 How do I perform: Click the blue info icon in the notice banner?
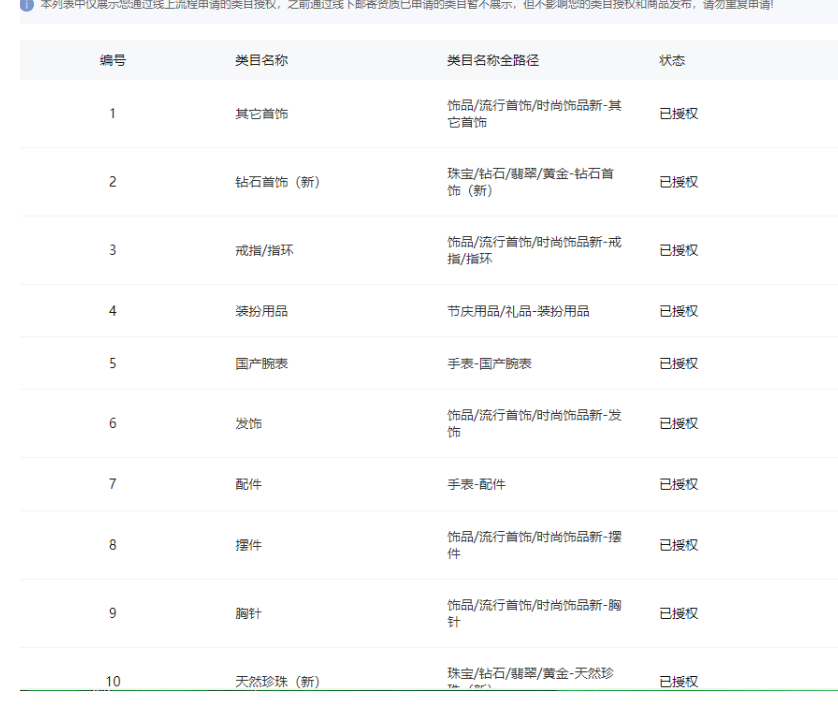pyautogui.click(x=27, y=4)
